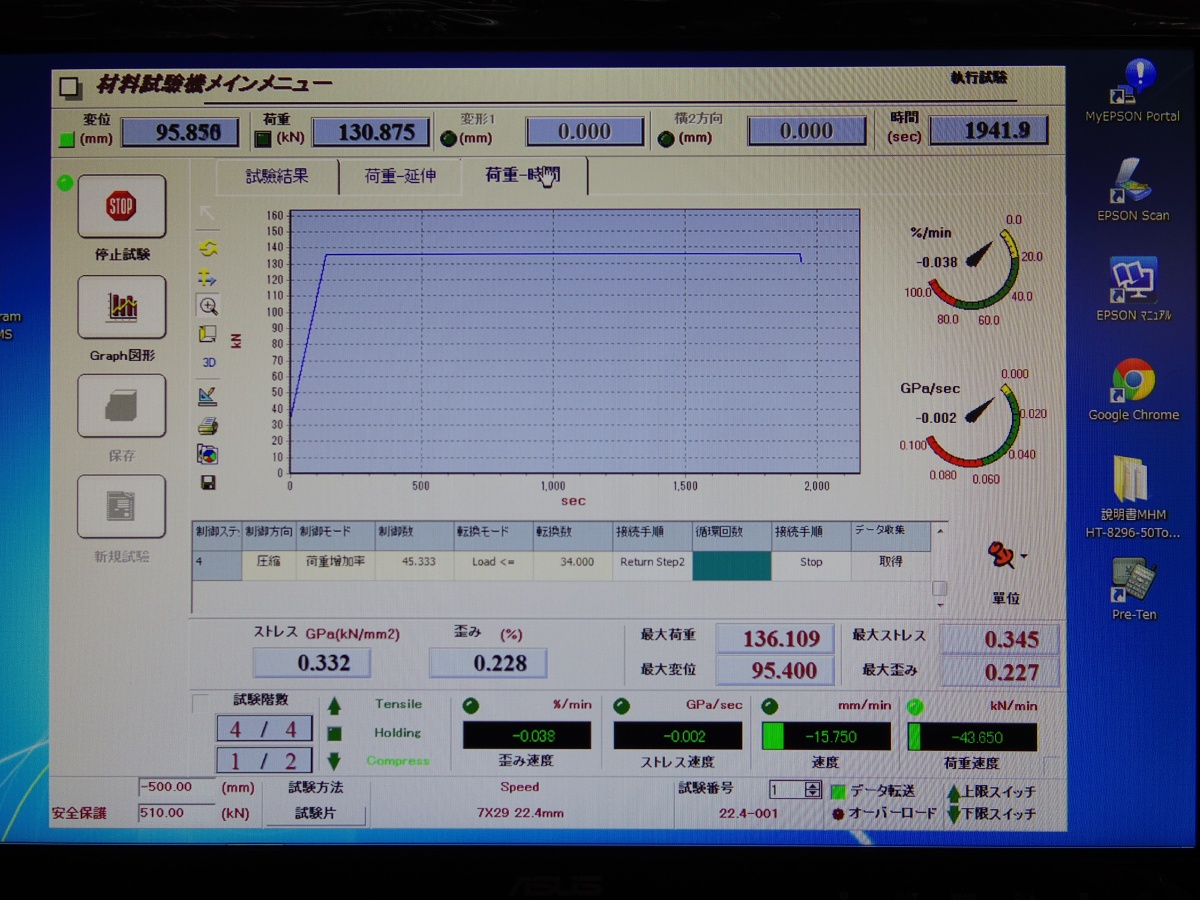Switch to the 試験結果 tab
Screen dimensions: 1200x900
277,176
